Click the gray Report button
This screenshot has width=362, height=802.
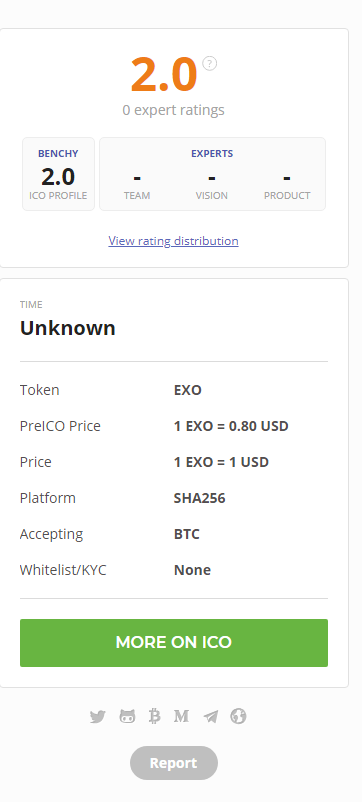(174, 763)
